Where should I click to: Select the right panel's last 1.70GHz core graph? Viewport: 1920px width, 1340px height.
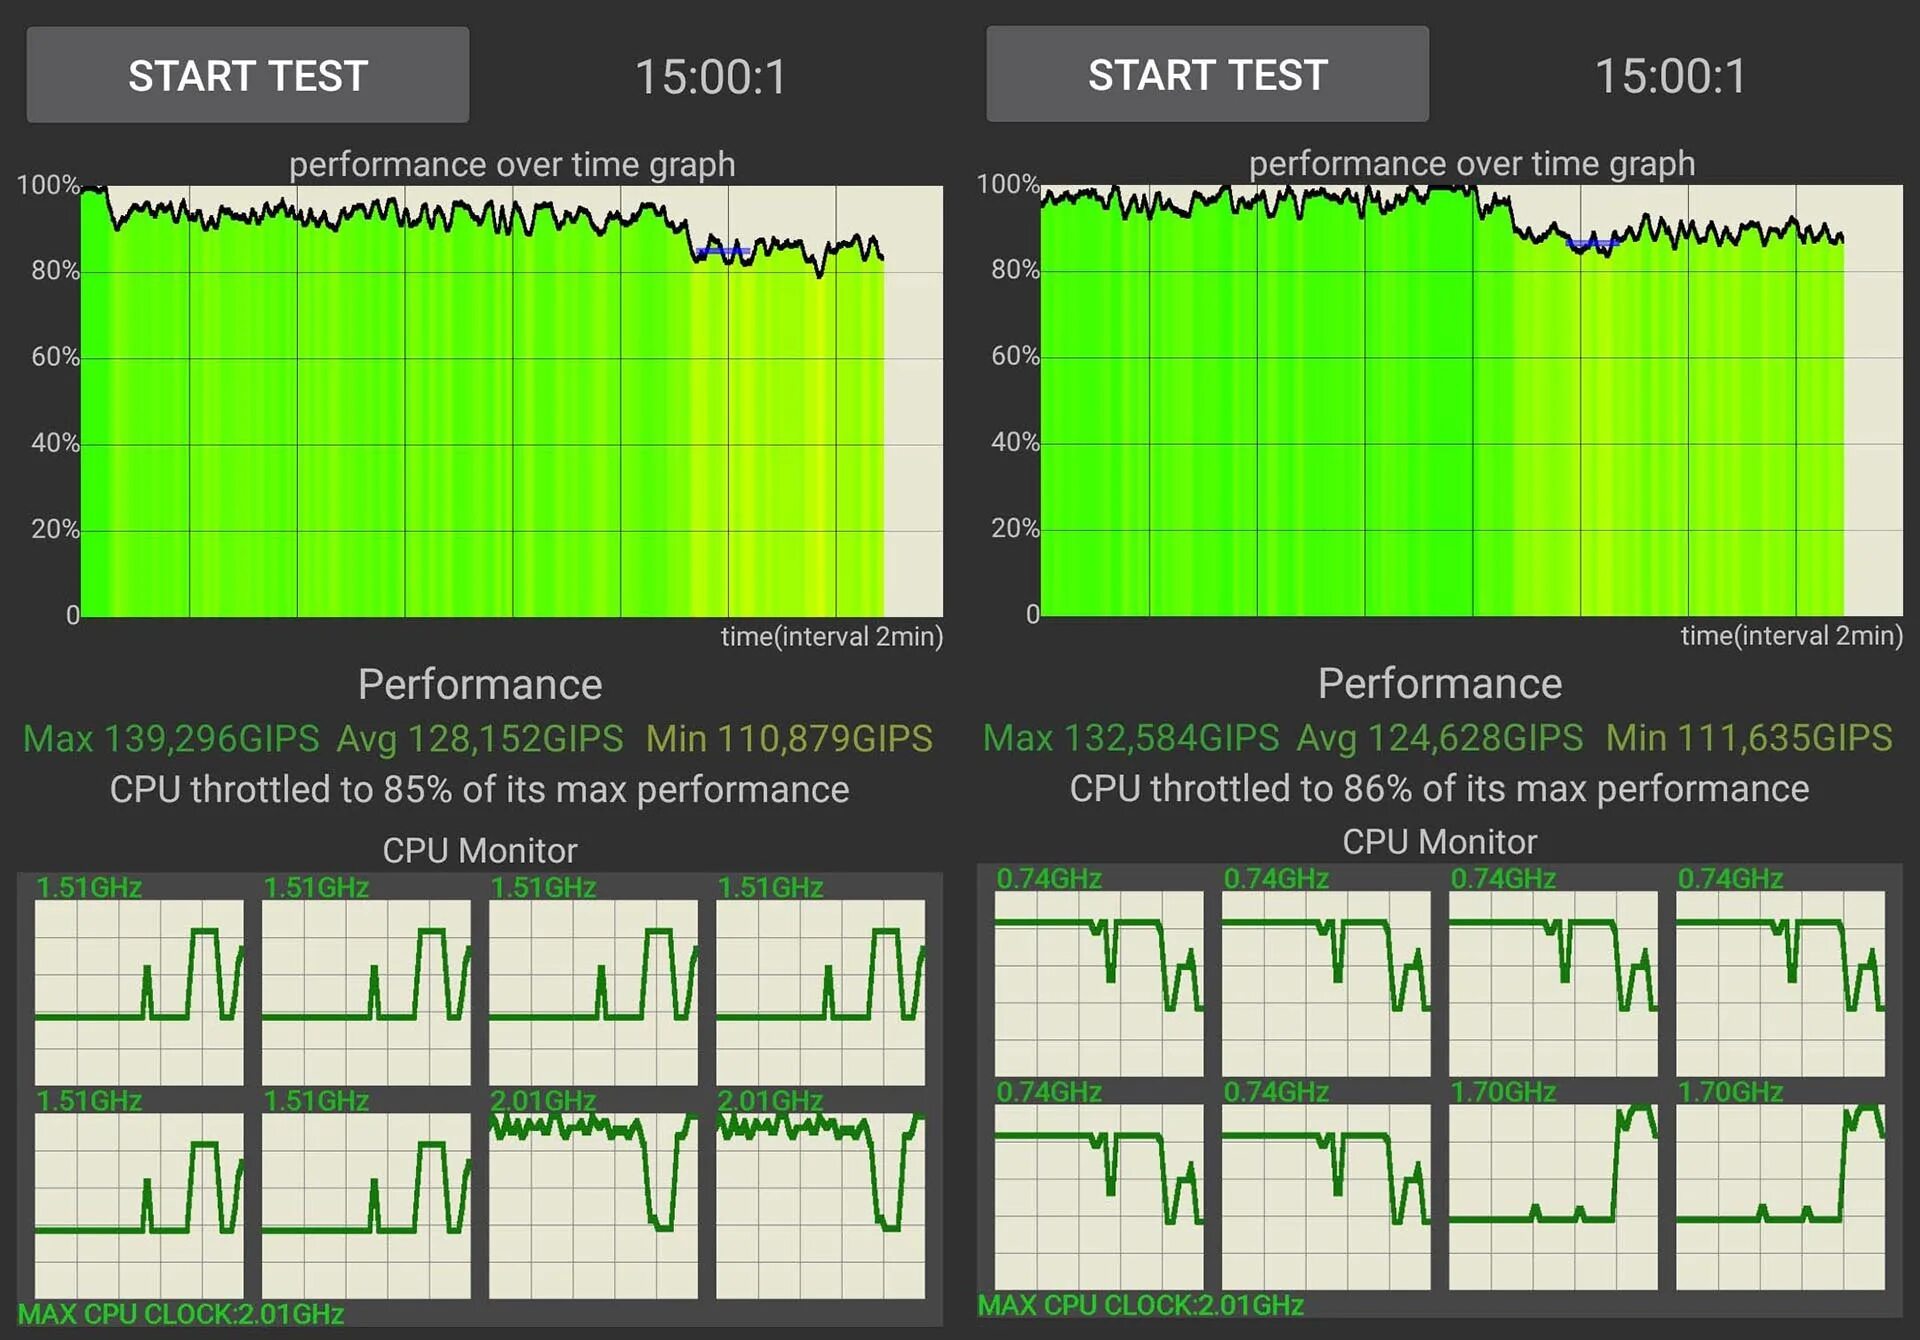pos(1780,1196)
